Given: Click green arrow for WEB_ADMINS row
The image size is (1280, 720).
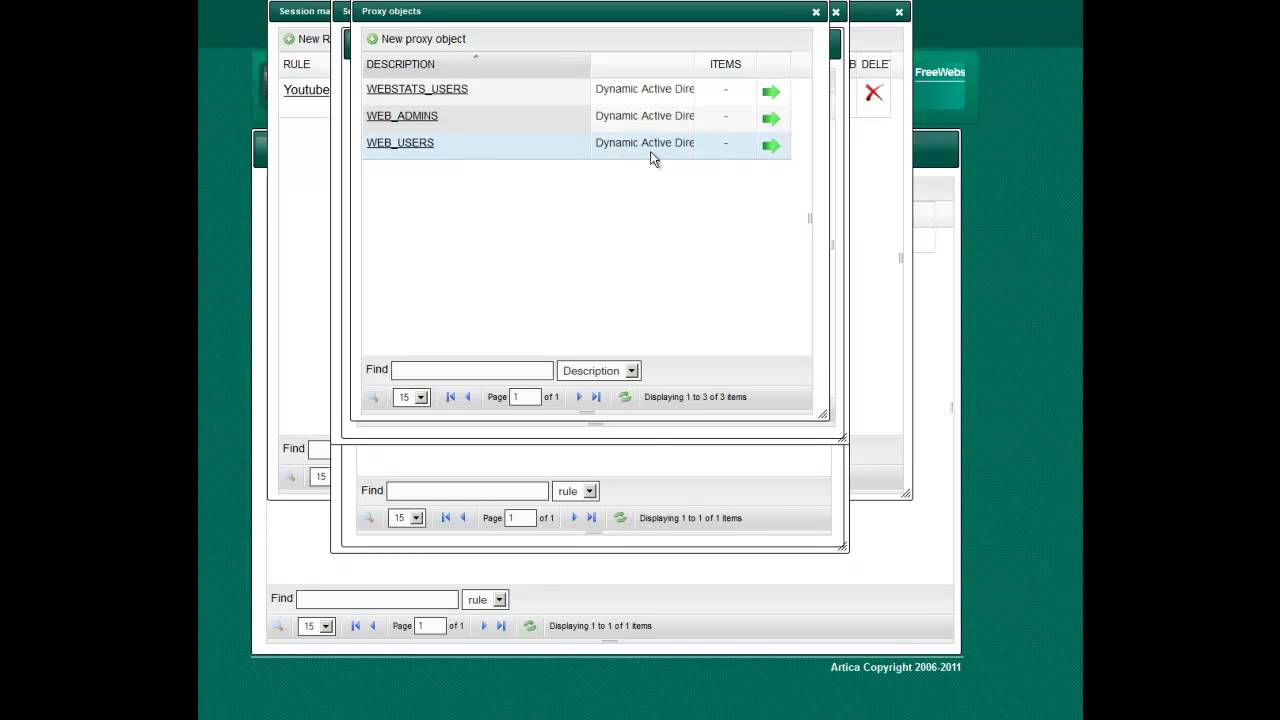Looking at the screenshot, I should (771, 119).
